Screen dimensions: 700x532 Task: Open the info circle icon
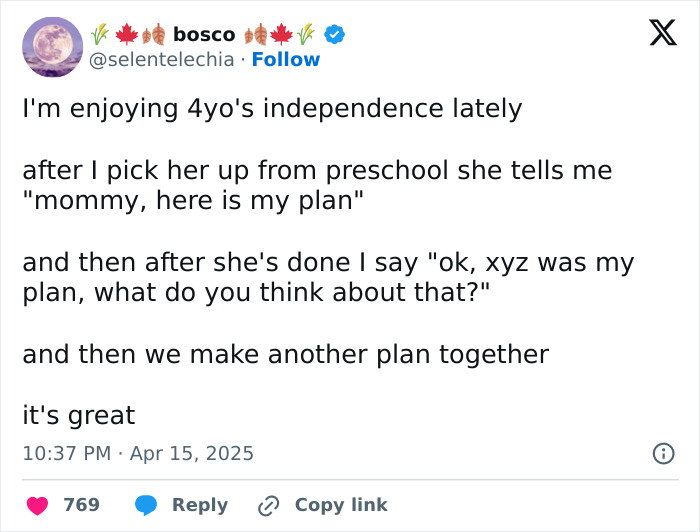(x=664, y=454)
